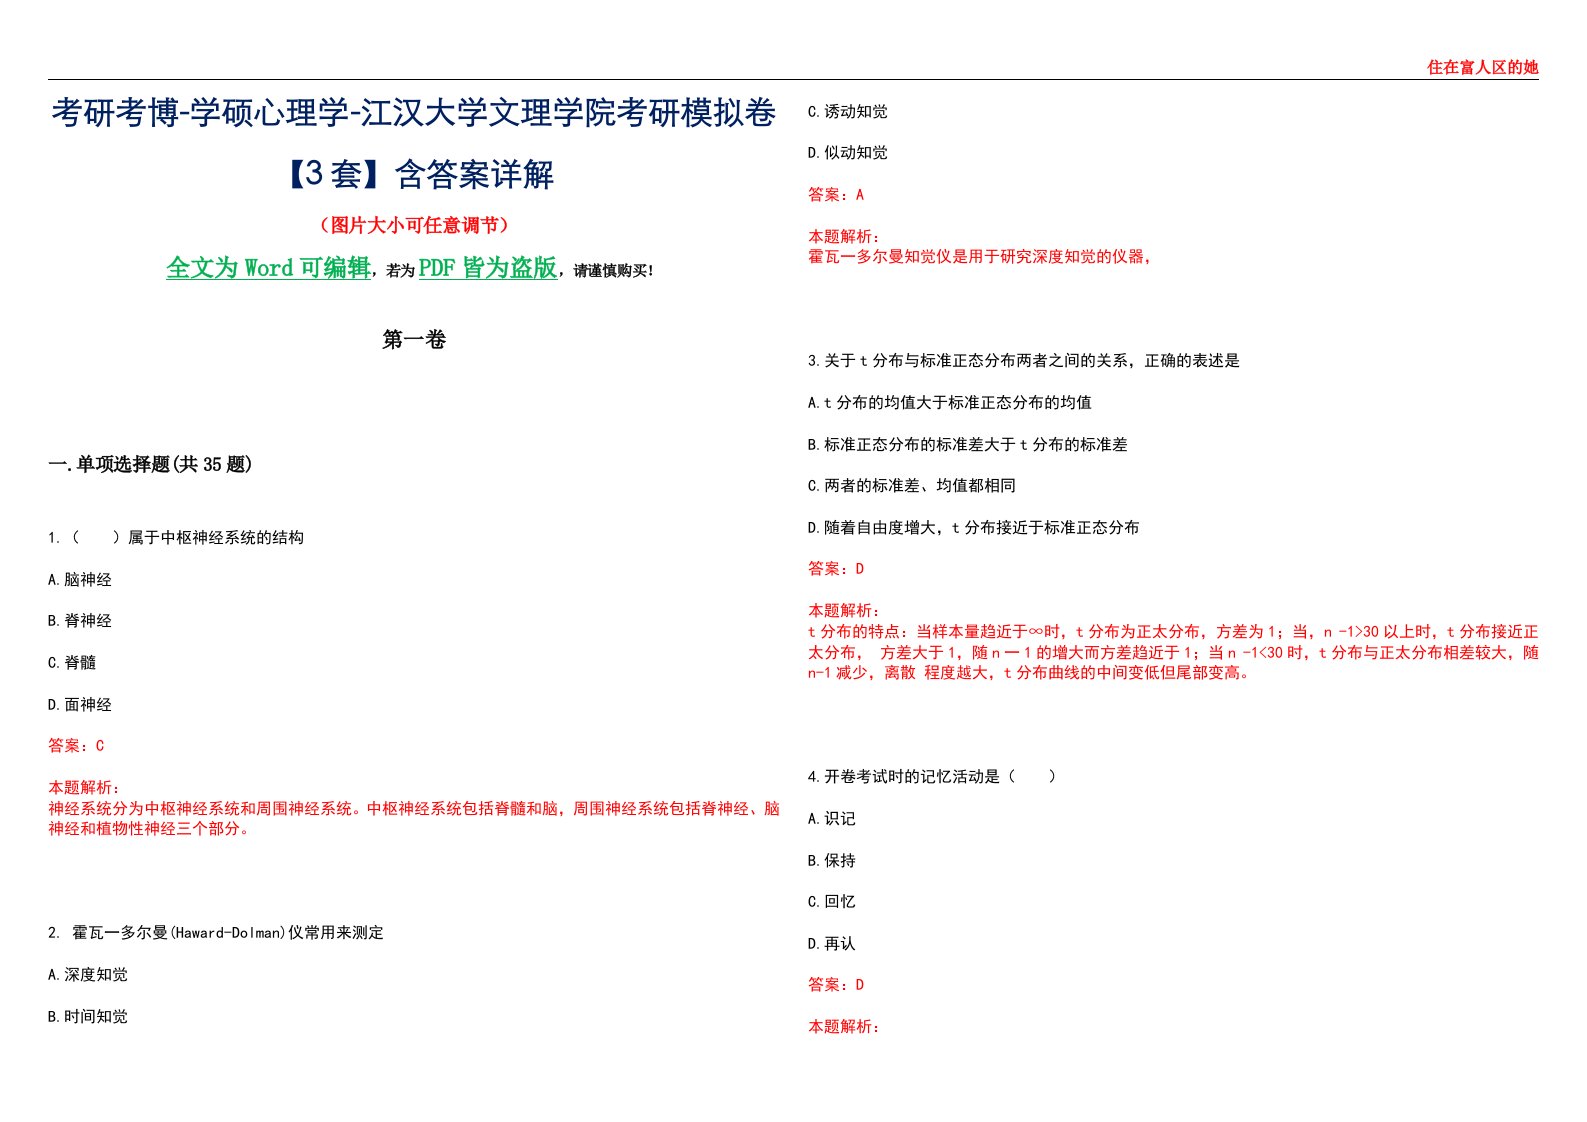Screen dimensions: 1587x1122
Task: Select option B.保持
Action: coord(832,861)
